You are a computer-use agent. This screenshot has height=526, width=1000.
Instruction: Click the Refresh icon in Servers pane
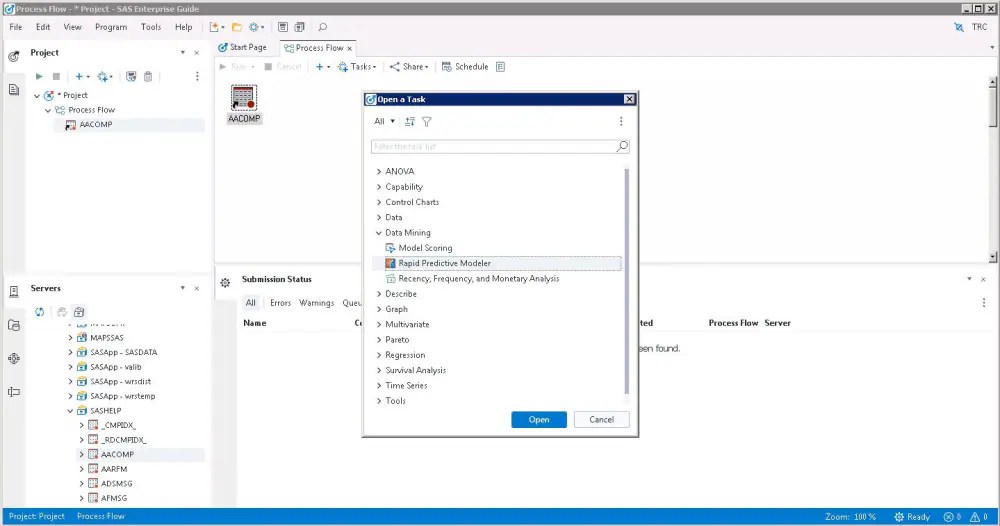pos(40,312)
